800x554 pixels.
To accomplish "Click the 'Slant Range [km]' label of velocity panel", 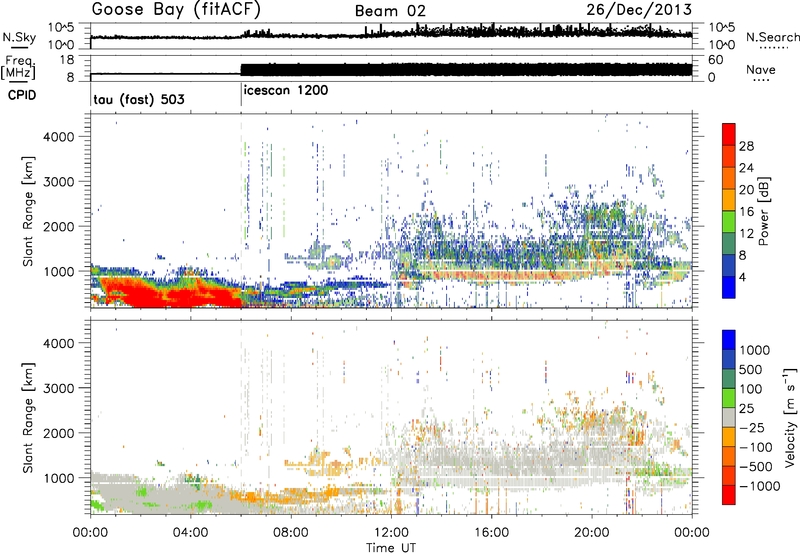I will pos(28,417).
